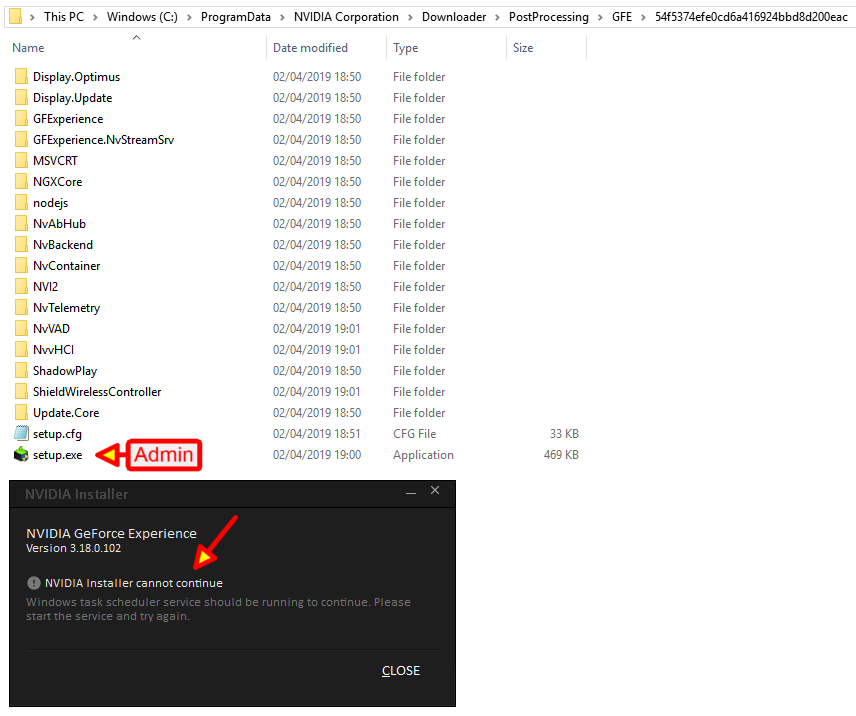
Task: Navigate to GFE breadcrumb
Action: coord(622,17)
